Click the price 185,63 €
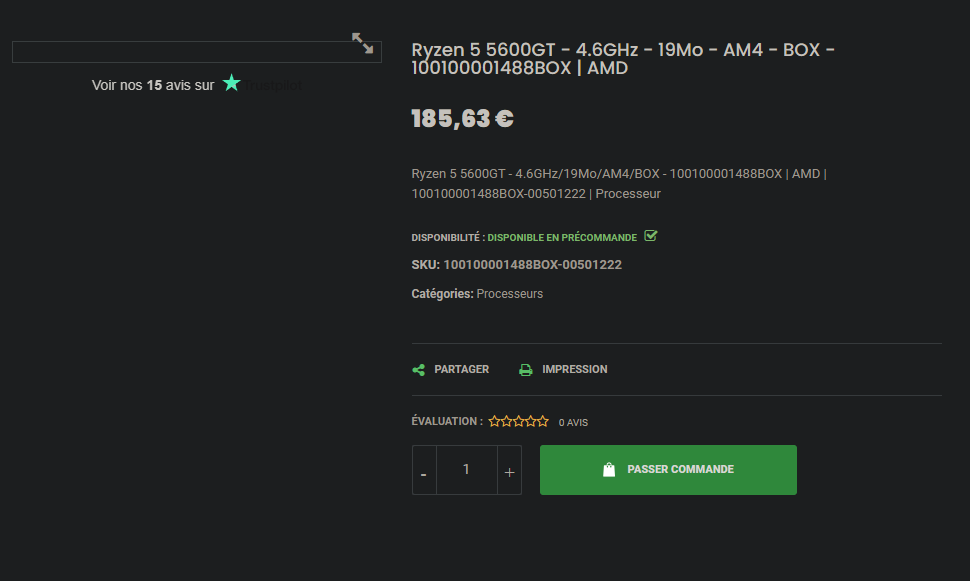 pos(462,118)
